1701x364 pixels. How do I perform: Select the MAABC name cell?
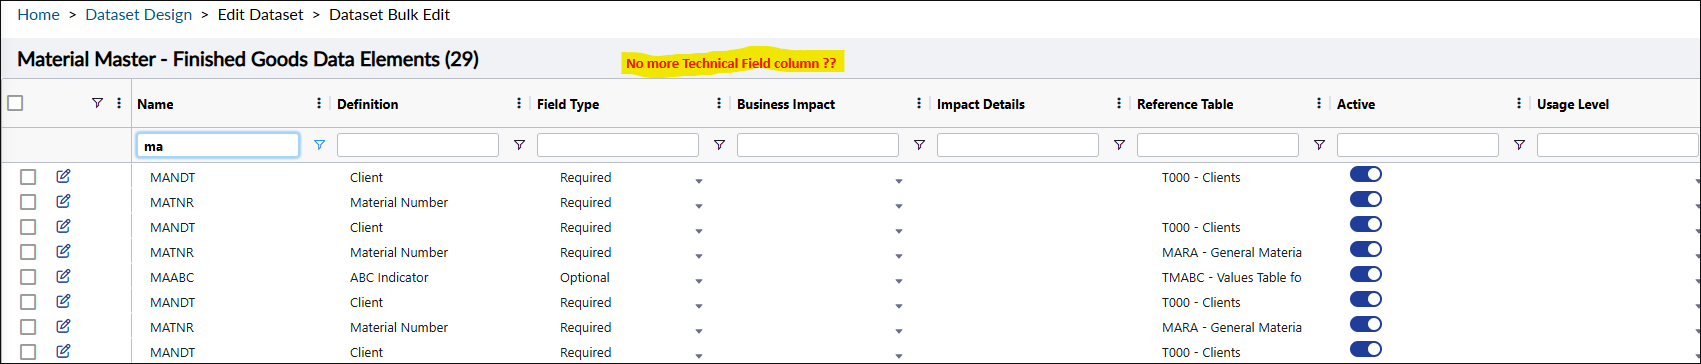coord(172,277)
